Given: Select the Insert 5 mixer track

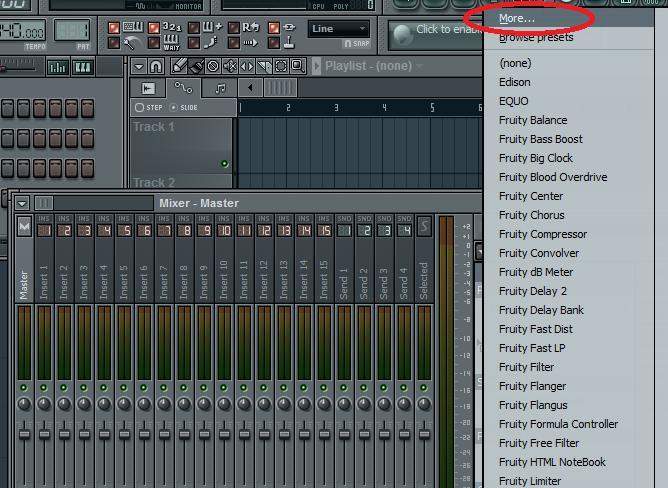Looking at the screenshot, I should [x=124, y=270].
